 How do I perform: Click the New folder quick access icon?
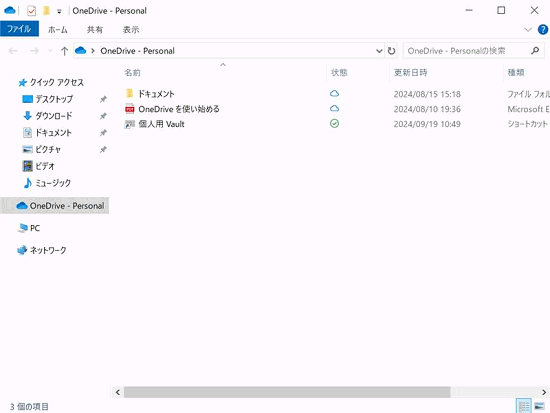46,11
